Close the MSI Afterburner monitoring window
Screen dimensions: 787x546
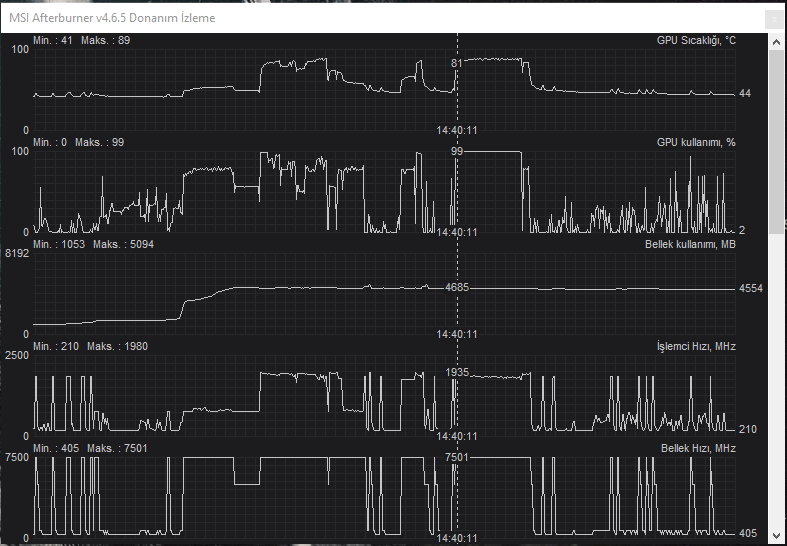click(x=774, y=20)
